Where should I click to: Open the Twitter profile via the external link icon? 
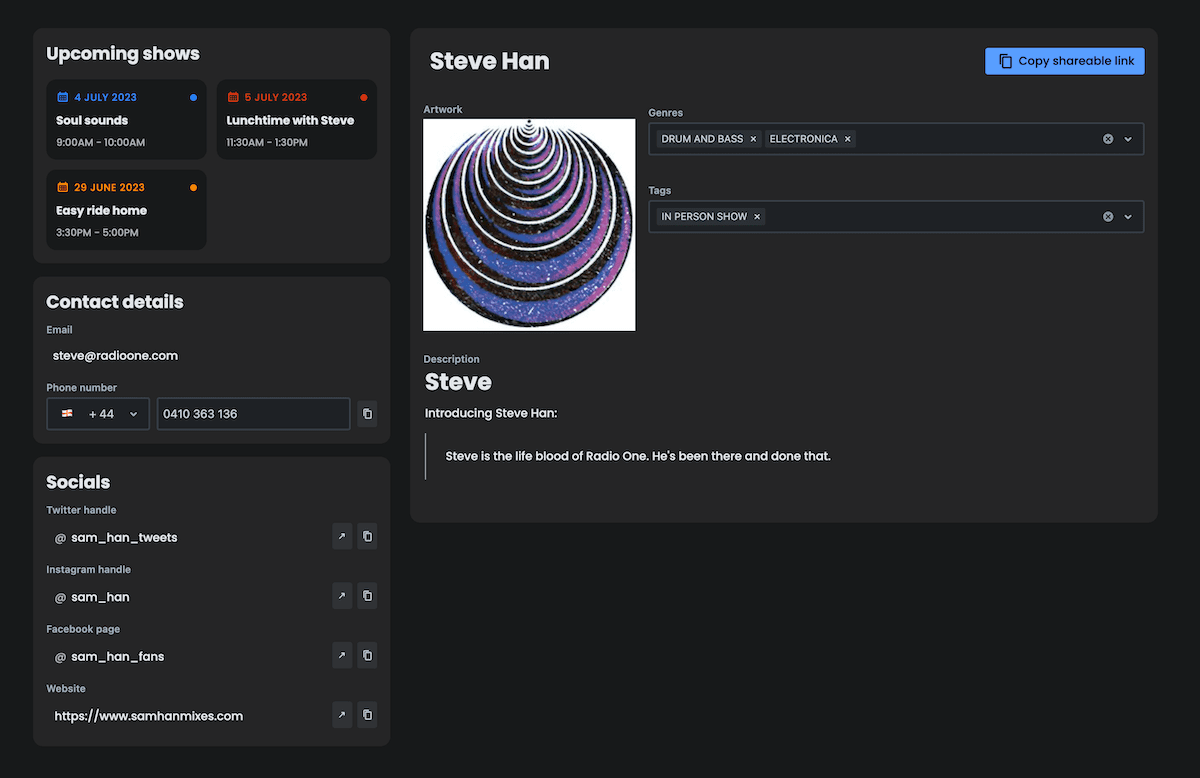[x=342, y=536]
